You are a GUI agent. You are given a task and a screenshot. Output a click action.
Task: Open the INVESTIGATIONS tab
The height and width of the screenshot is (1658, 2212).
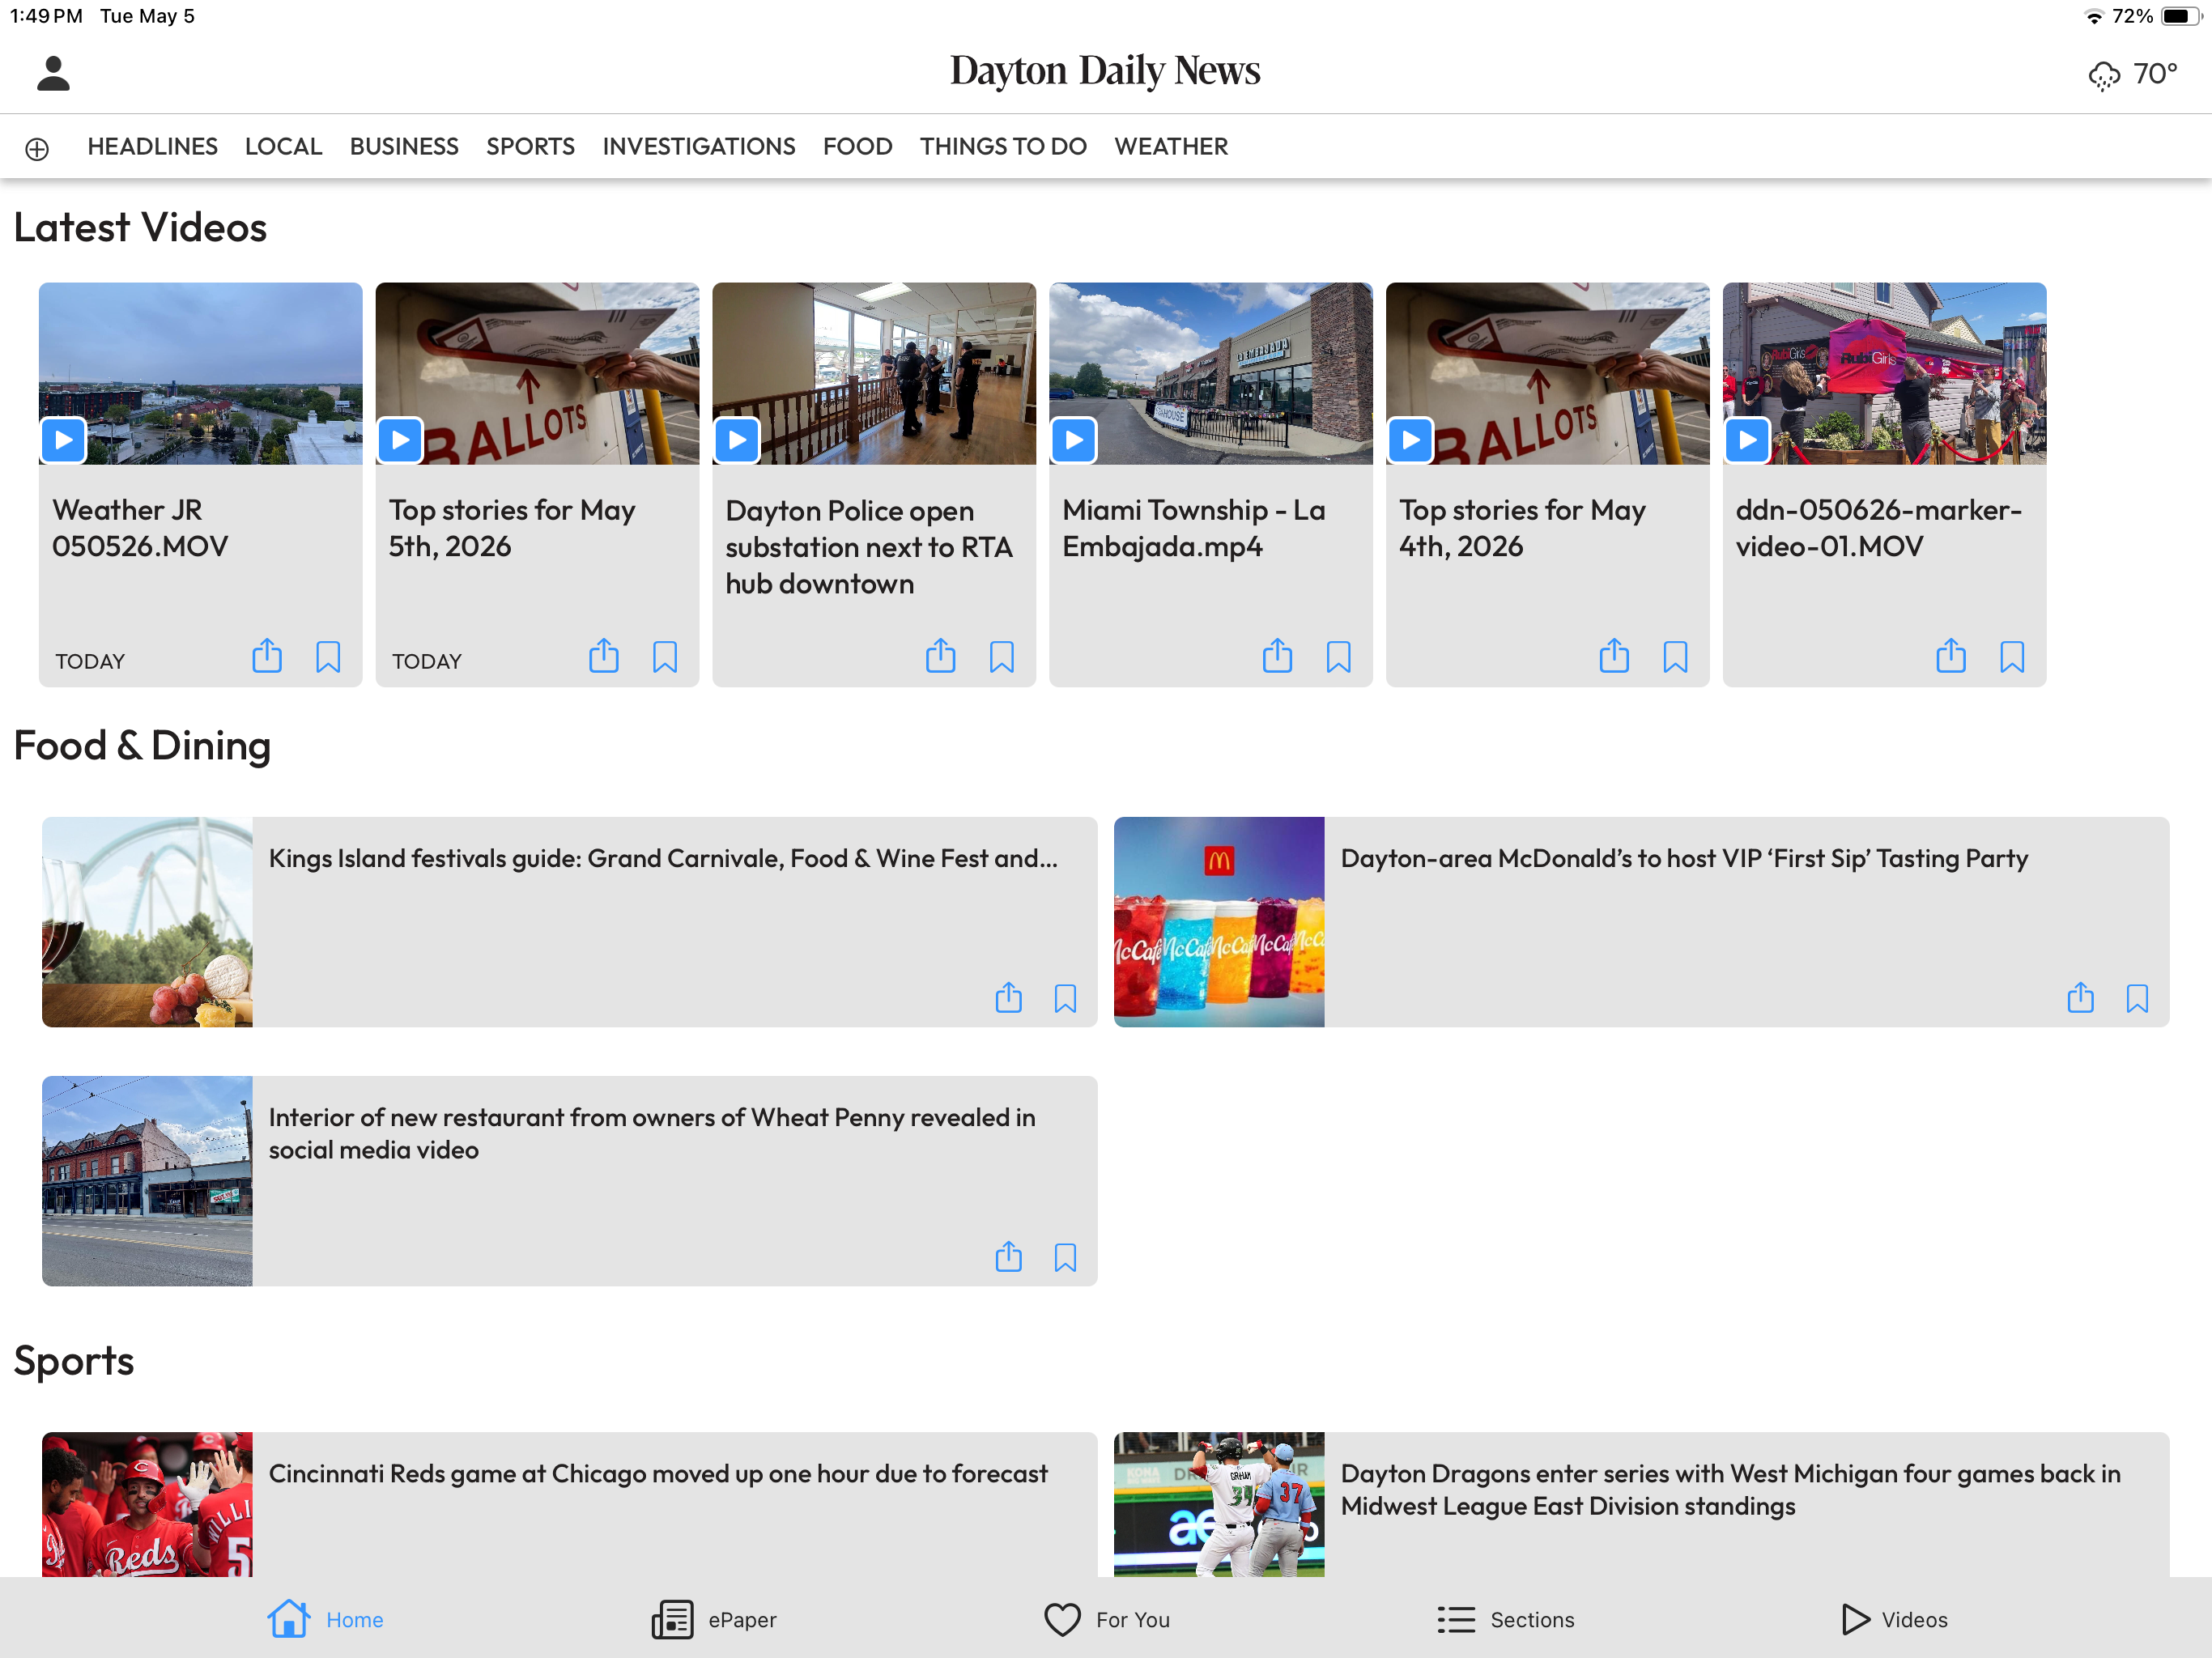[x=699, y=147]
